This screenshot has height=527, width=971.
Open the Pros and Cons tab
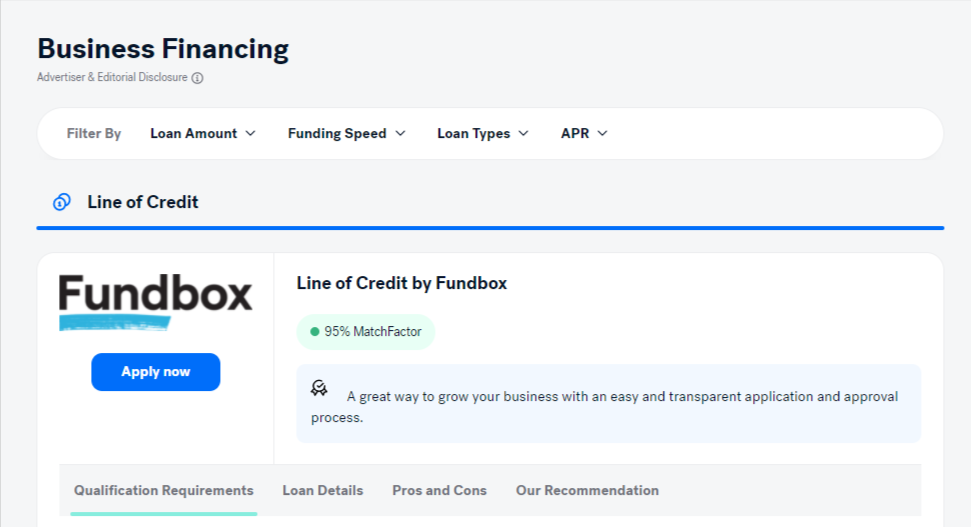click(x=439, y=490)
